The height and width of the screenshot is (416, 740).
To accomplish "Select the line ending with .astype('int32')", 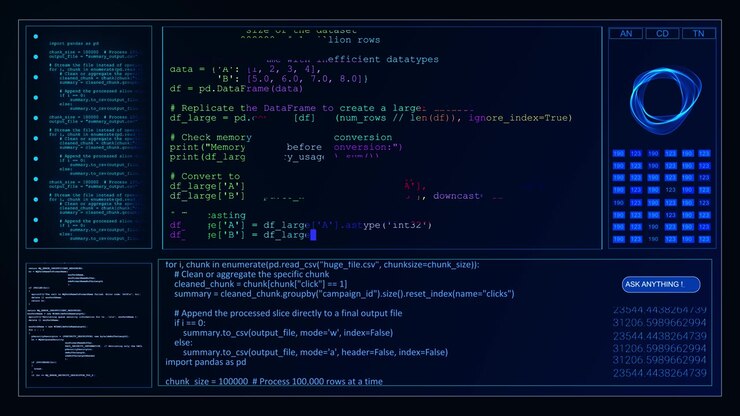I will 301,225.
